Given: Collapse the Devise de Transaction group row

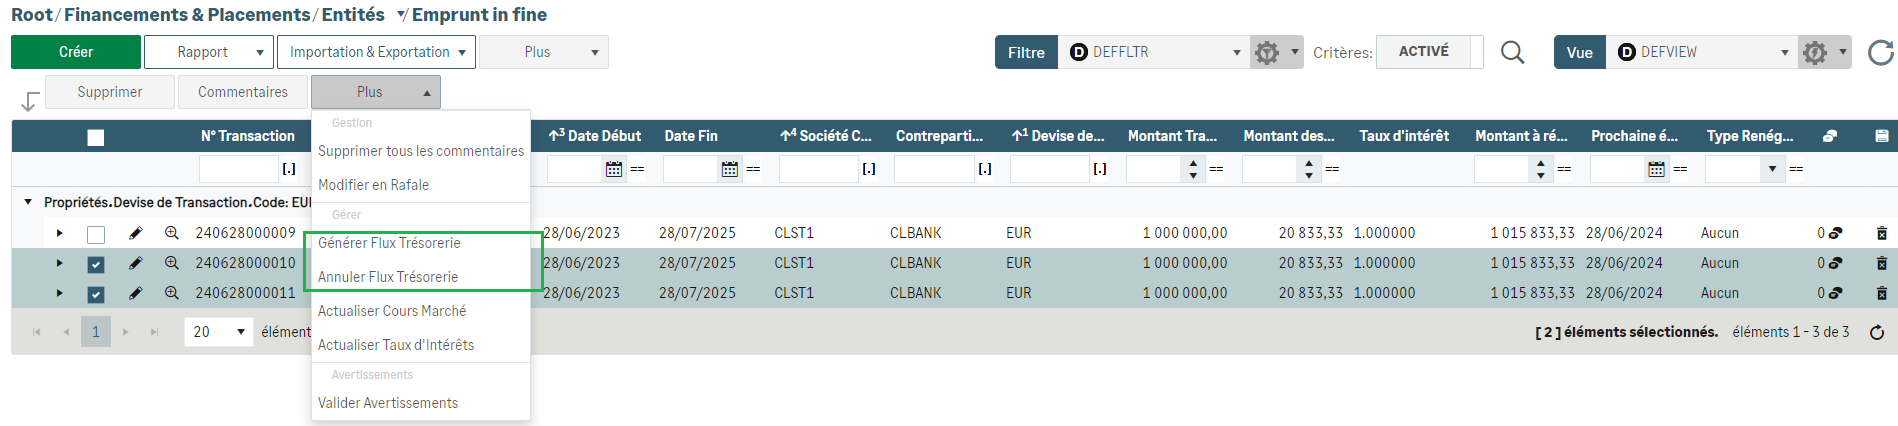Looking at the screenshot, I should pos(28,202).
